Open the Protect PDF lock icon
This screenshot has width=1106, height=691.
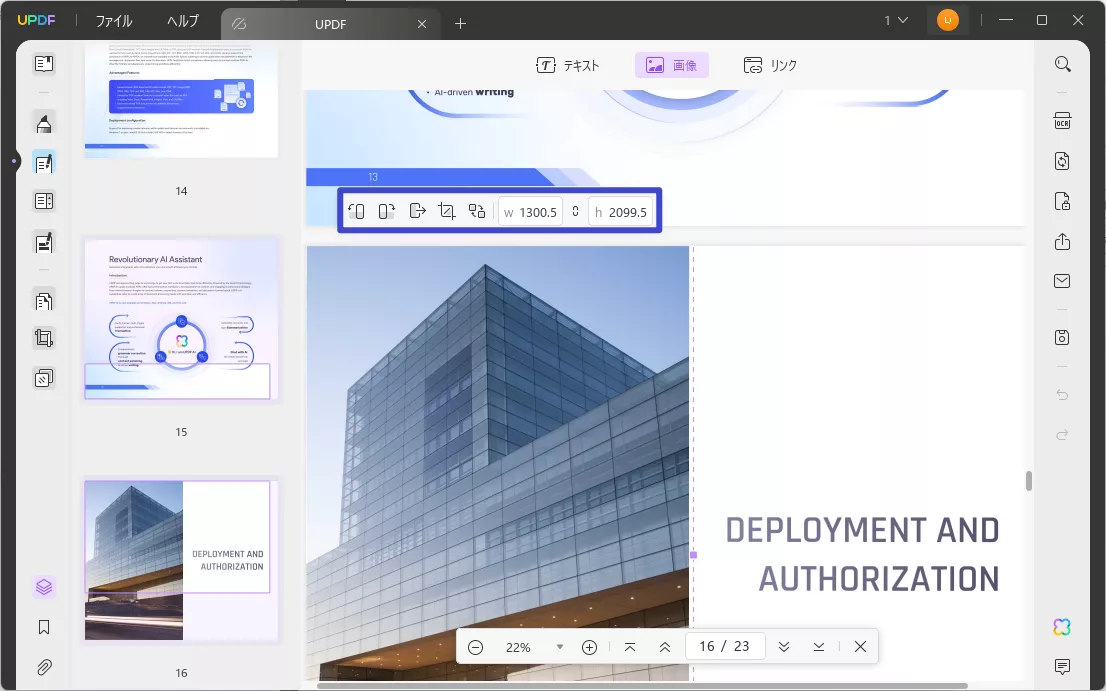click(x=1062, y=202)
